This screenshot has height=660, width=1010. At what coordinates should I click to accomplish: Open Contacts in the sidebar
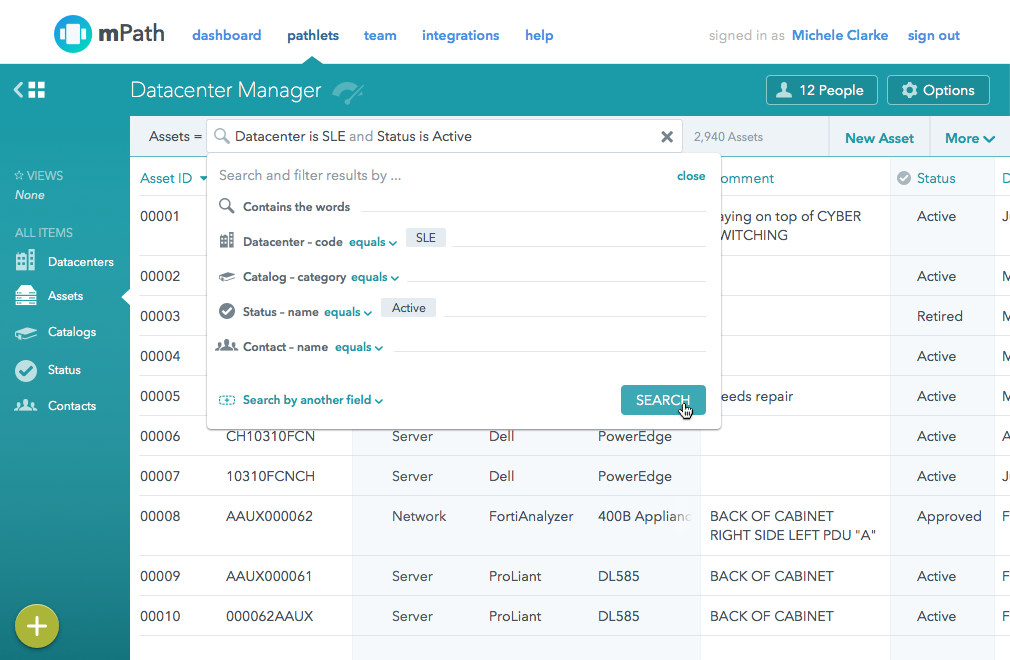(x=71, y=406)
